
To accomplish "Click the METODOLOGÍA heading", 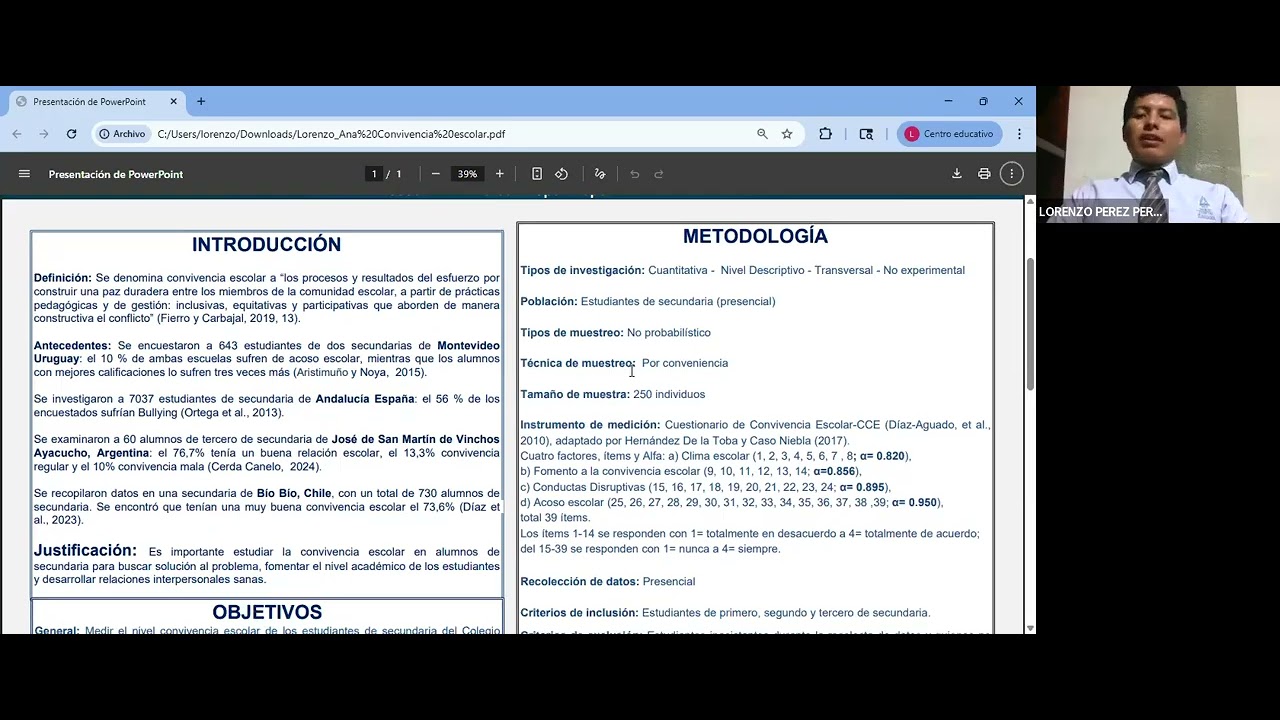I will click(x=755, y=237).
